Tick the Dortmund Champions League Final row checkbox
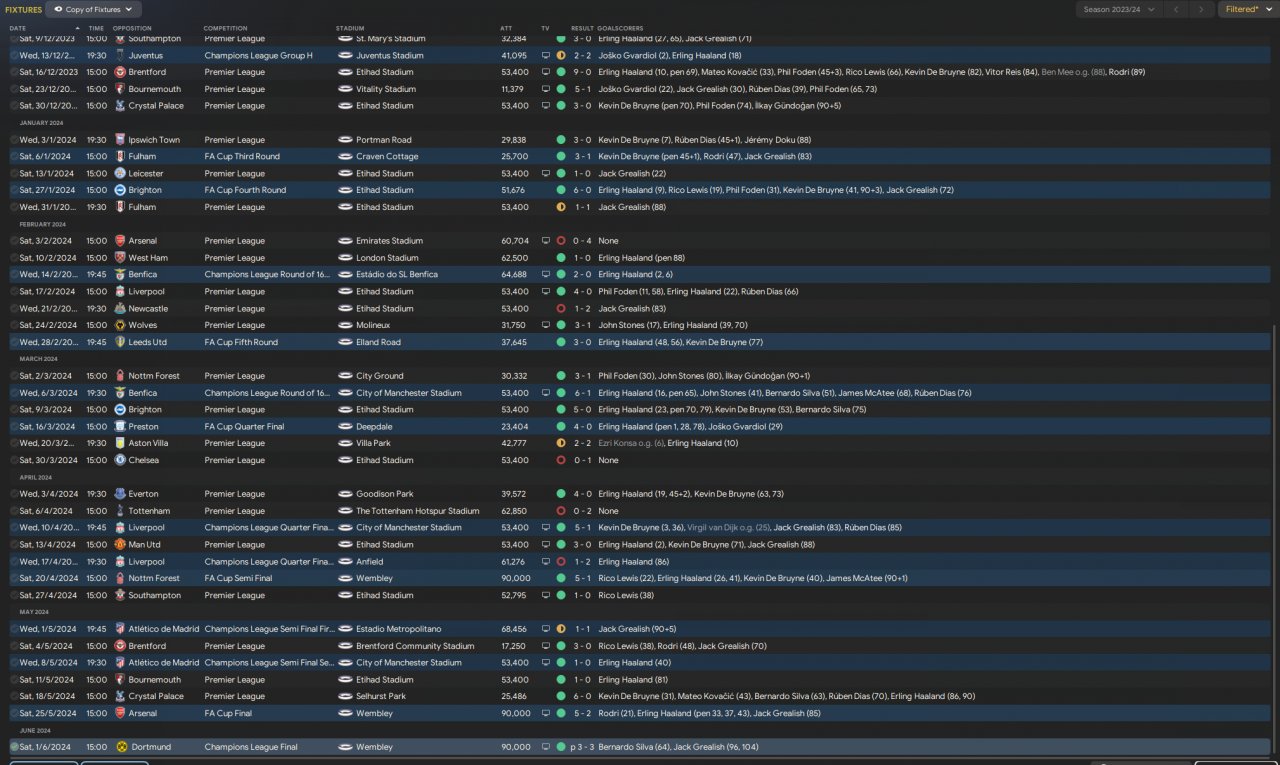 tap(15, 747)
